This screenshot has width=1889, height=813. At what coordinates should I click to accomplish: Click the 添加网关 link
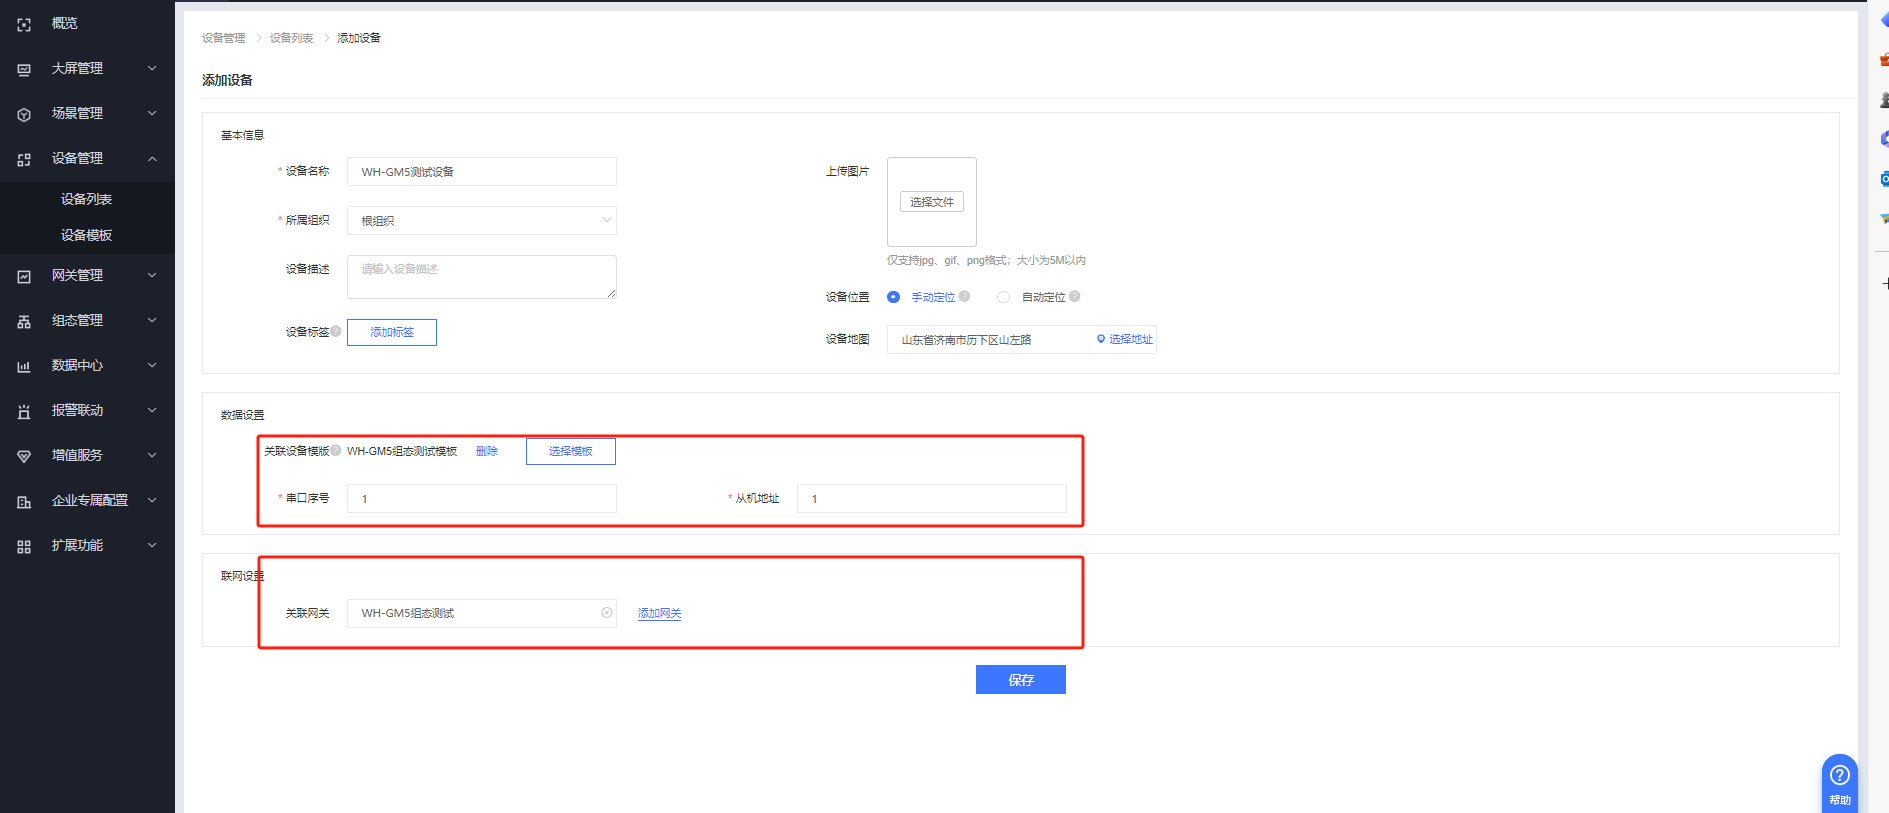659,614
